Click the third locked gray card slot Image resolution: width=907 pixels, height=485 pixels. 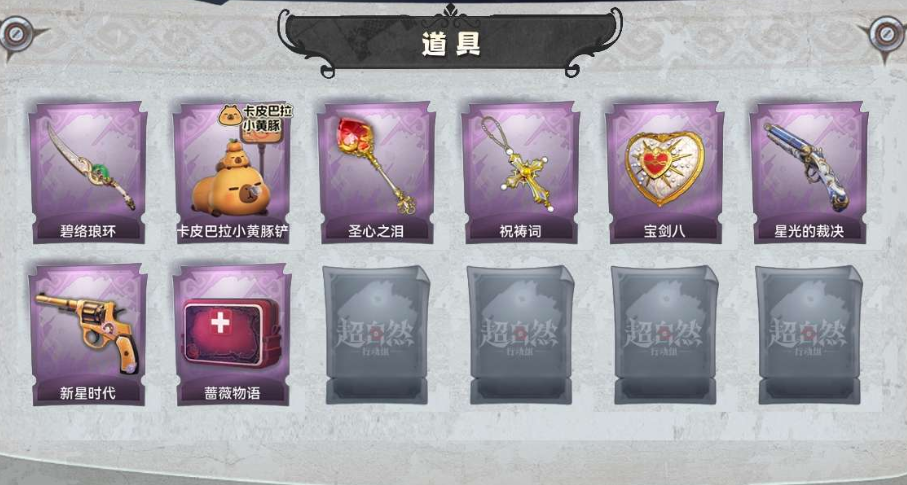665,335
